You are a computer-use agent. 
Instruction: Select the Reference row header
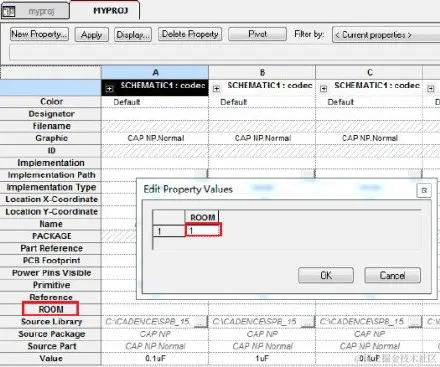pos(51,297)
